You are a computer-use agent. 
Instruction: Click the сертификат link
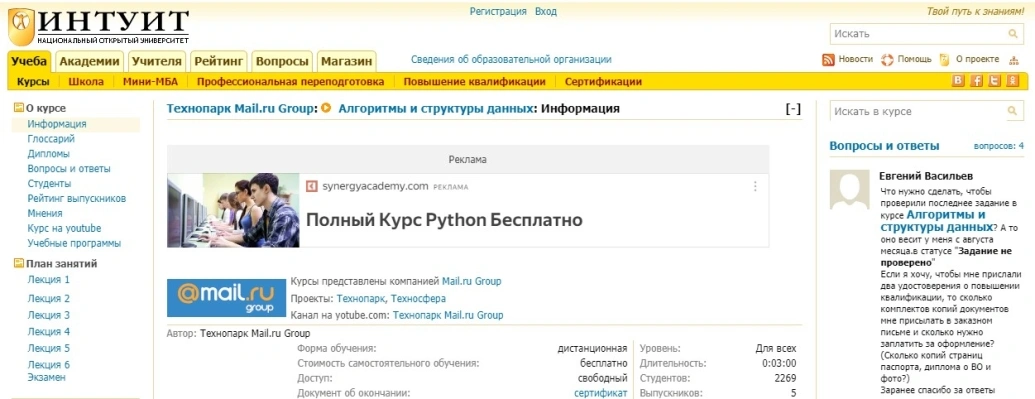pyautogui.click(x=601, y=394)
